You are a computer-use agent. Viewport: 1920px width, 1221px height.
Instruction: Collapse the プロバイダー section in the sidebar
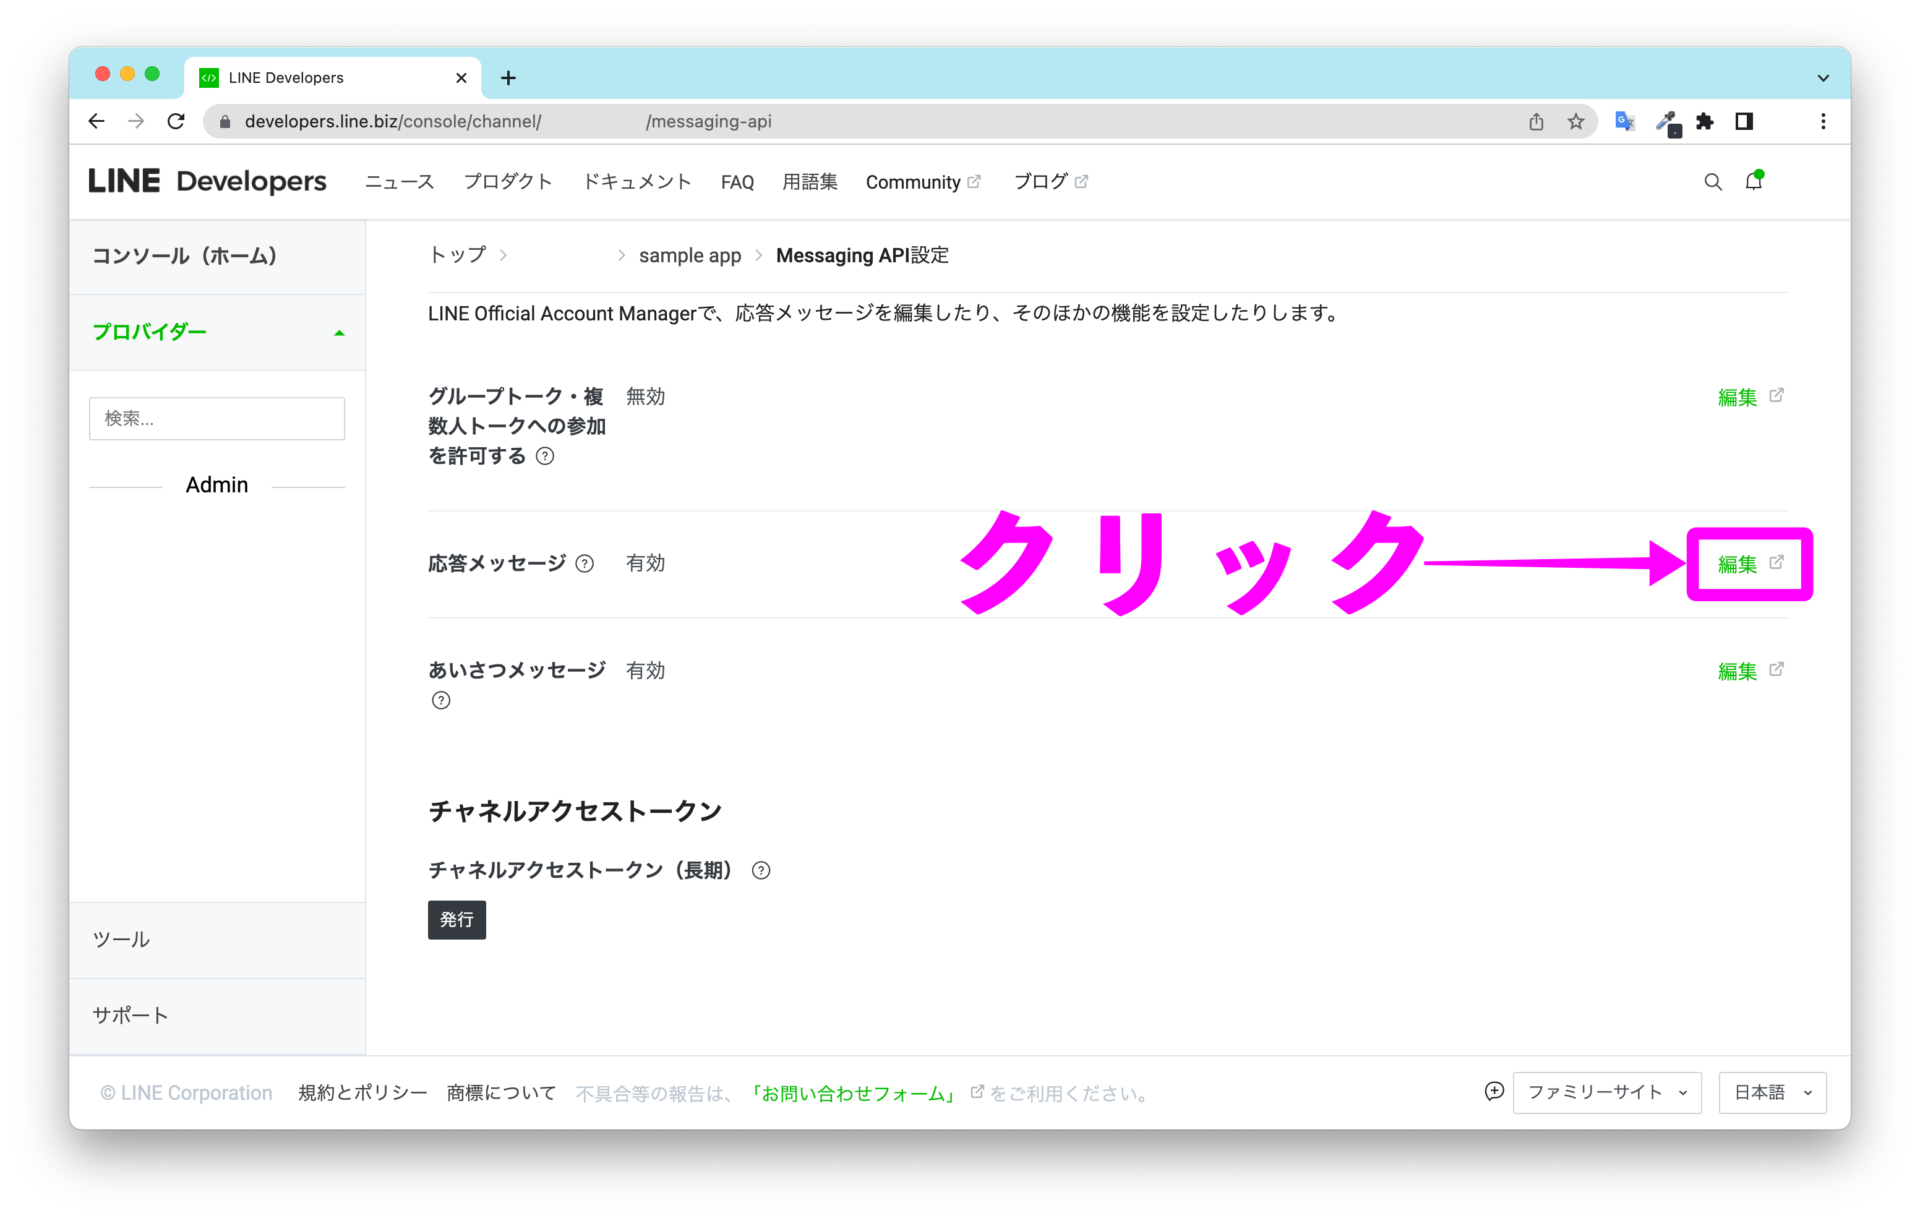(339, 332)
